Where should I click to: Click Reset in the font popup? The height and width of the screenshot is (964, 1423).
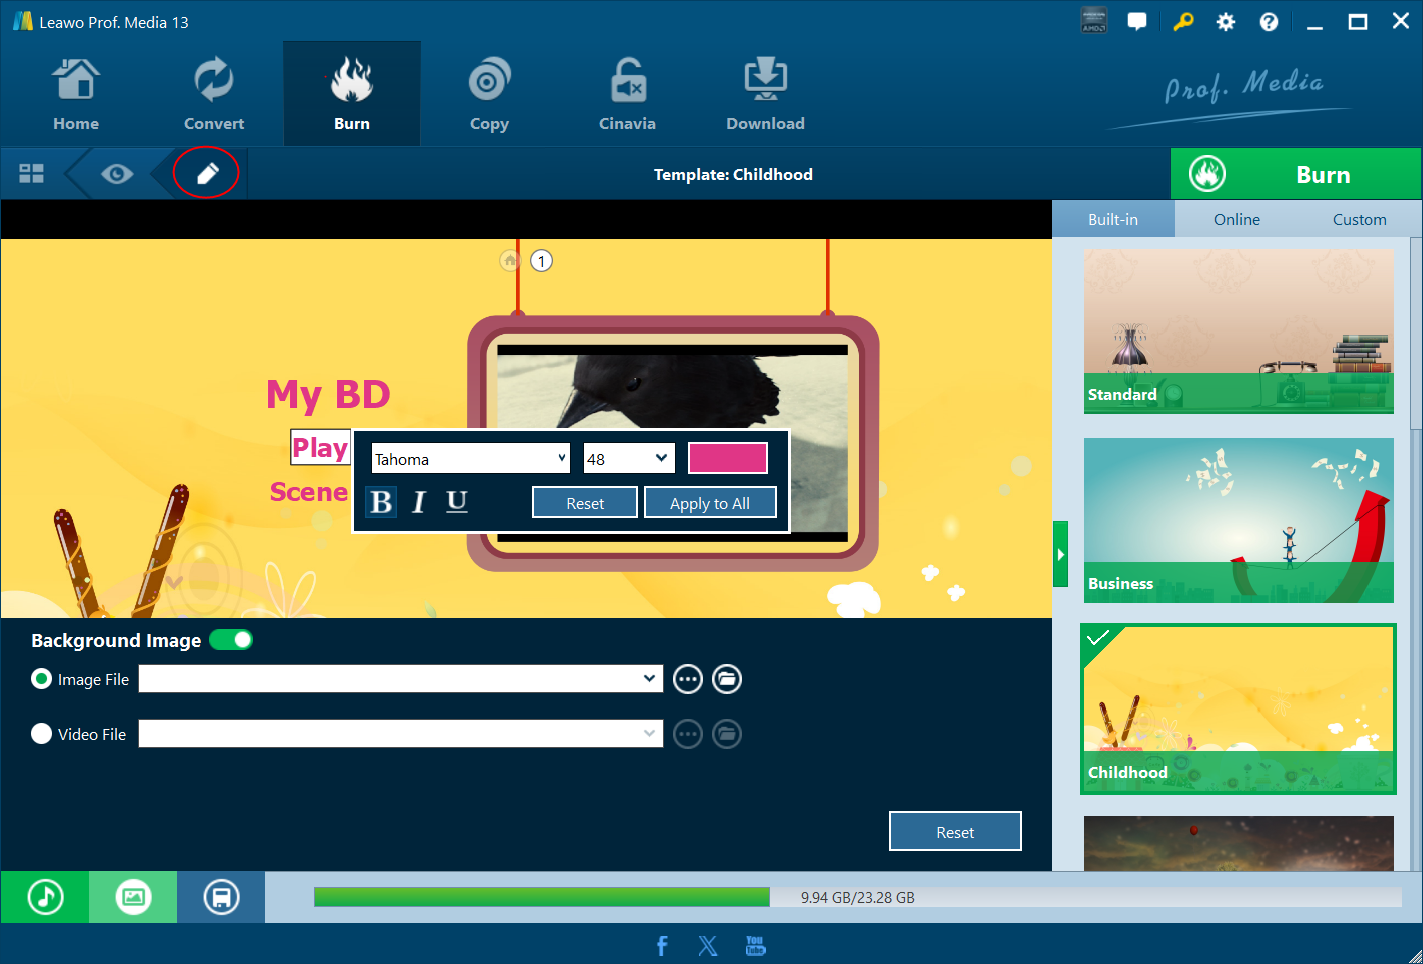click(x=585, y=503)
